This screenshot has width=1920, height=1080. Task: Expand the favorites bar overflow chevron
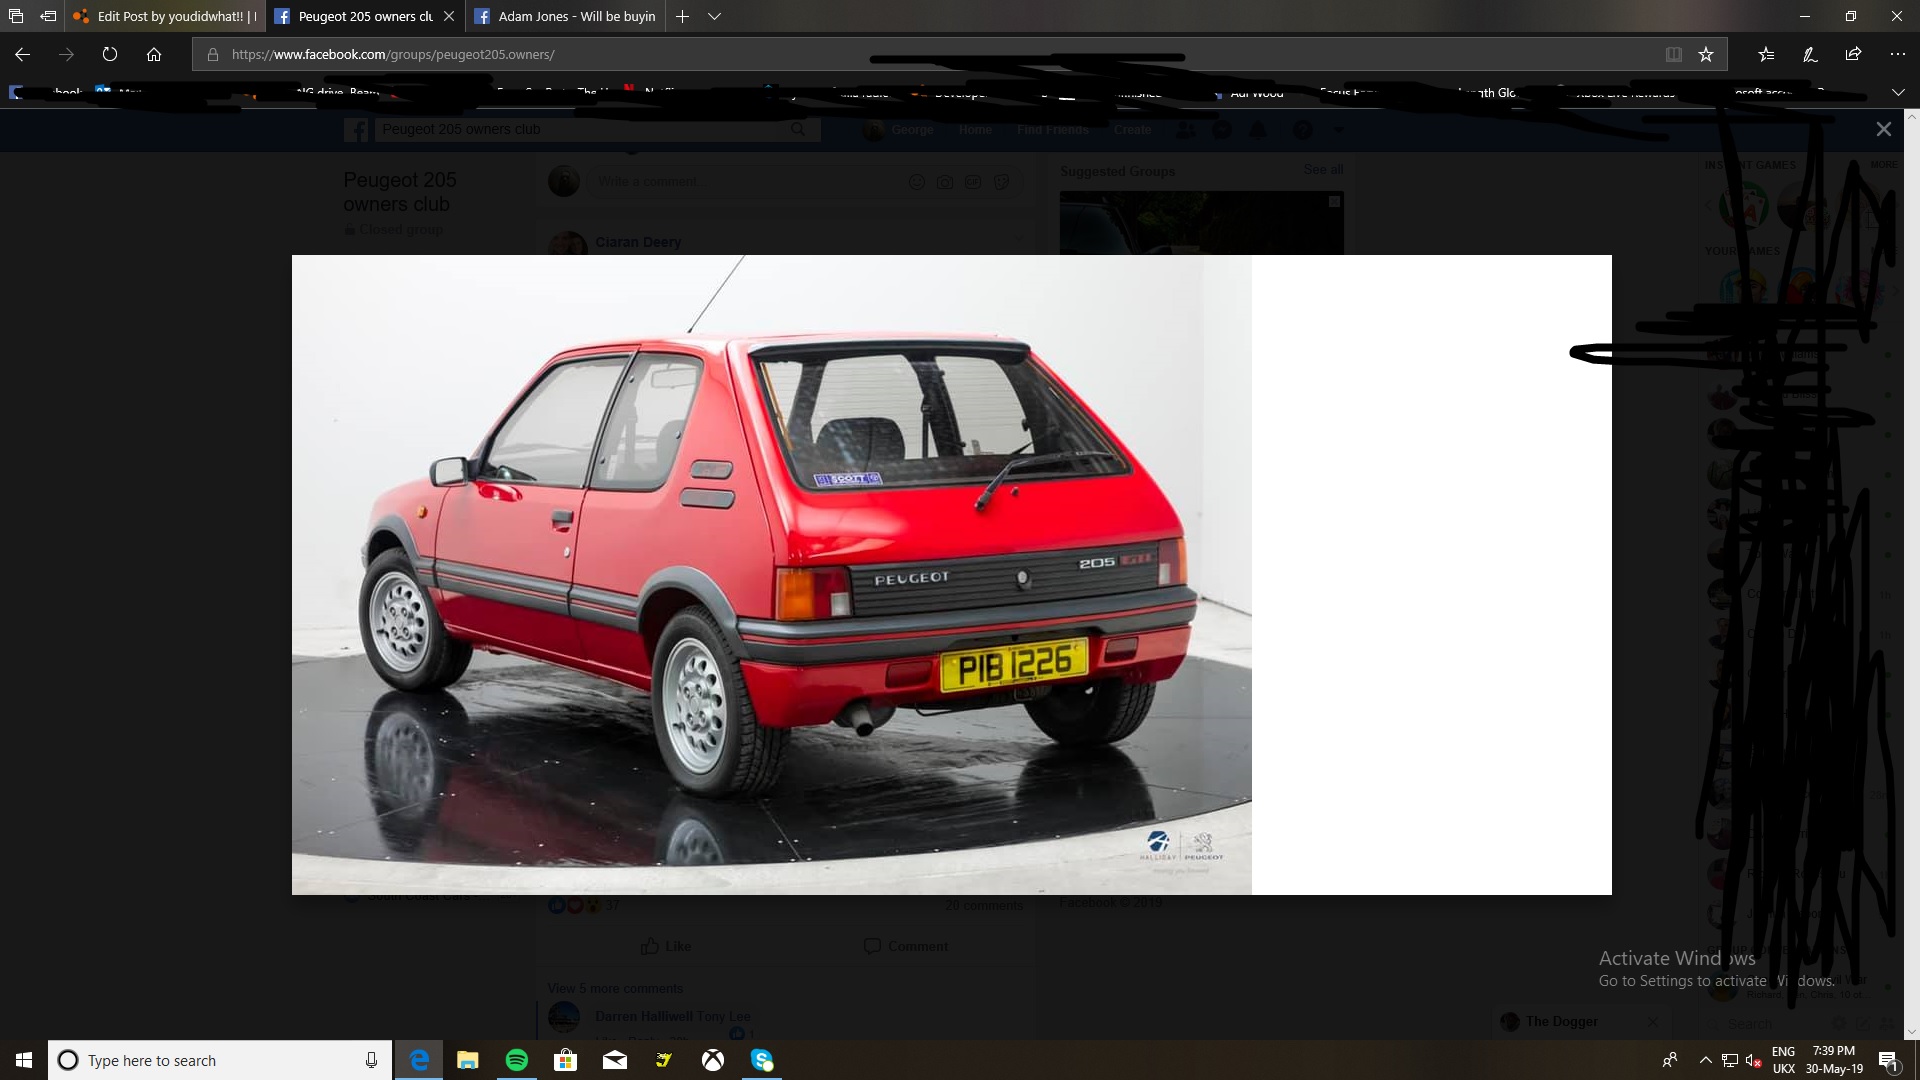click(1898, 92)
